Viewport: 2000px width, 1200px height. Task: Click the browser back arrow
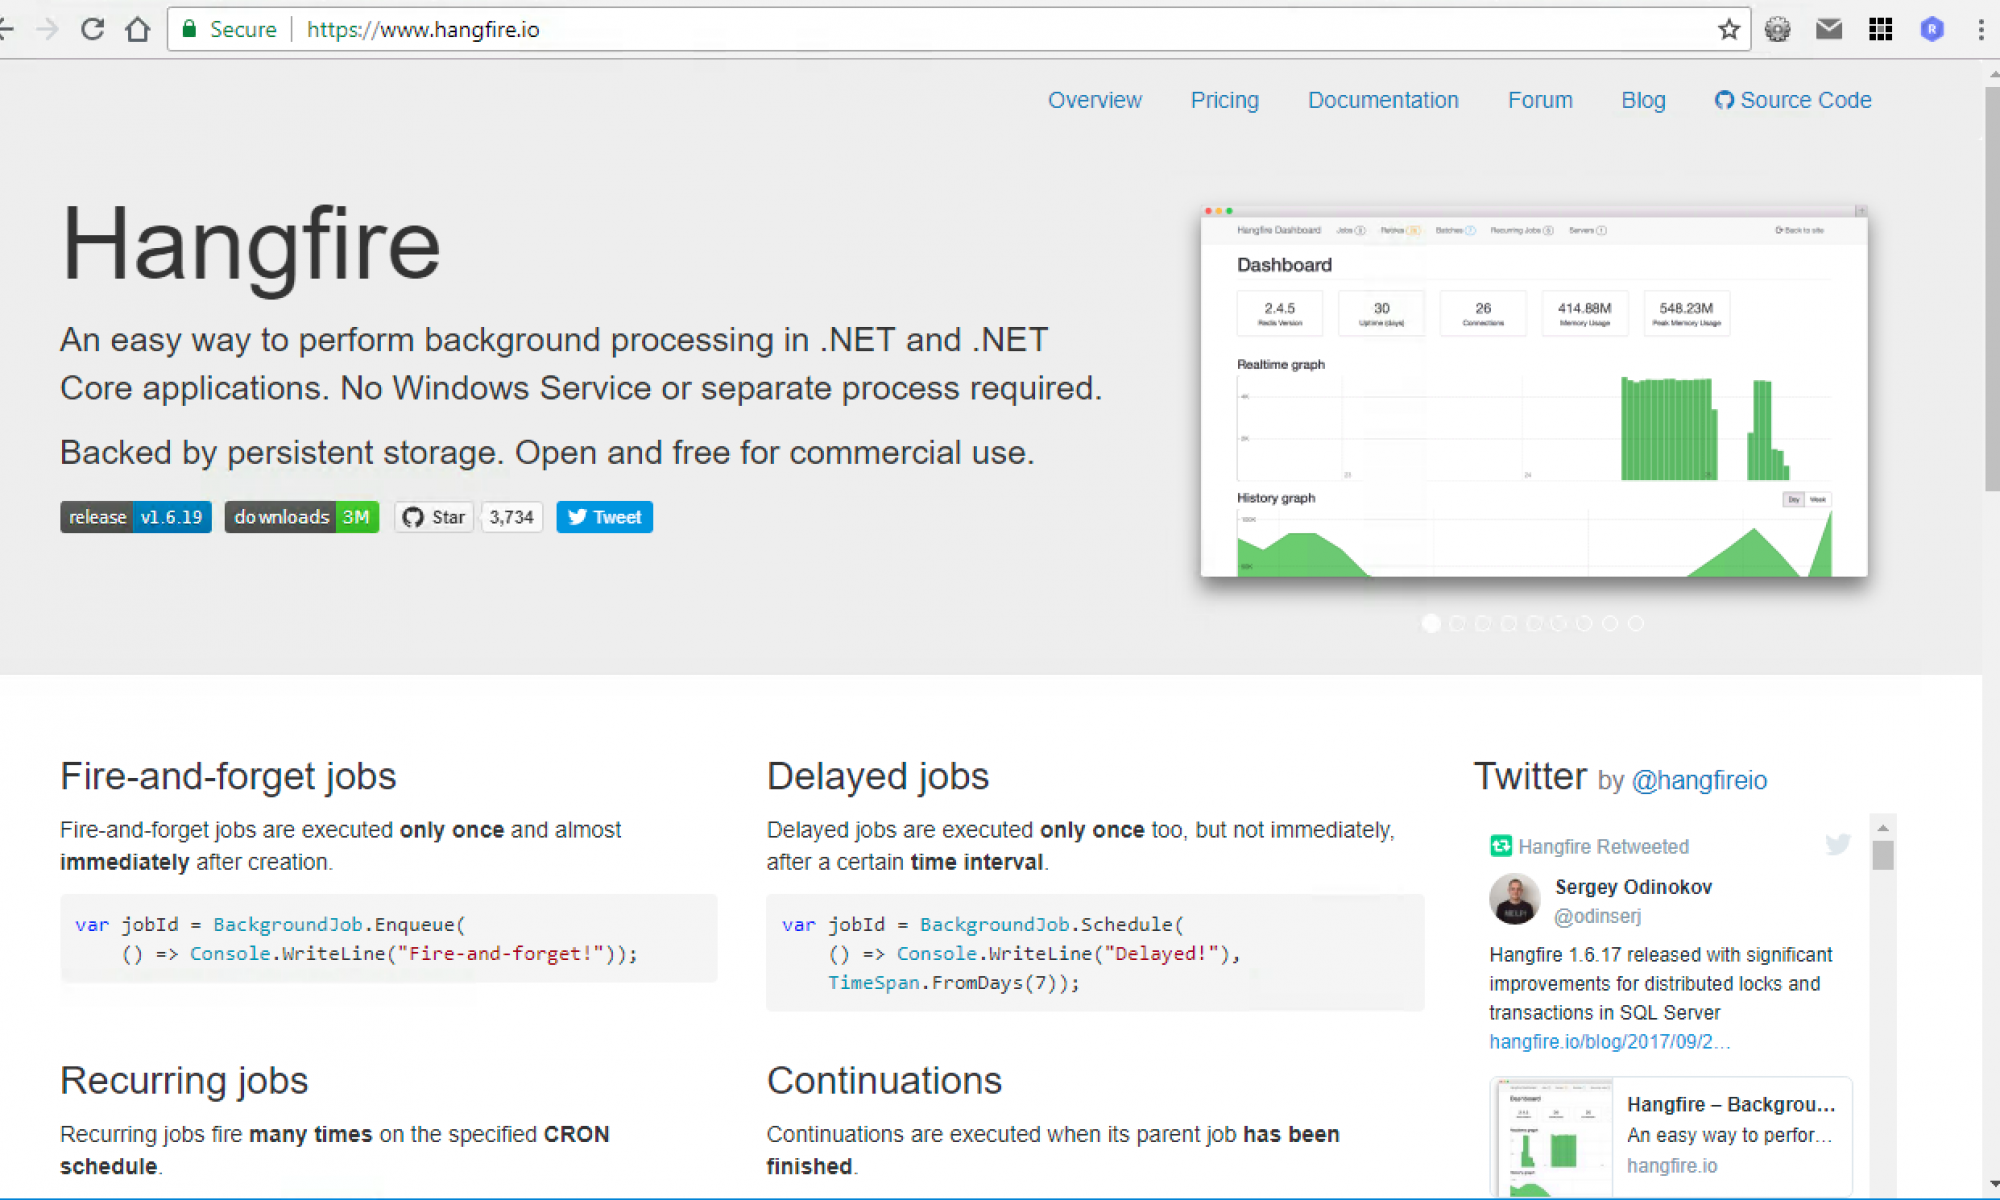point(6,29)
